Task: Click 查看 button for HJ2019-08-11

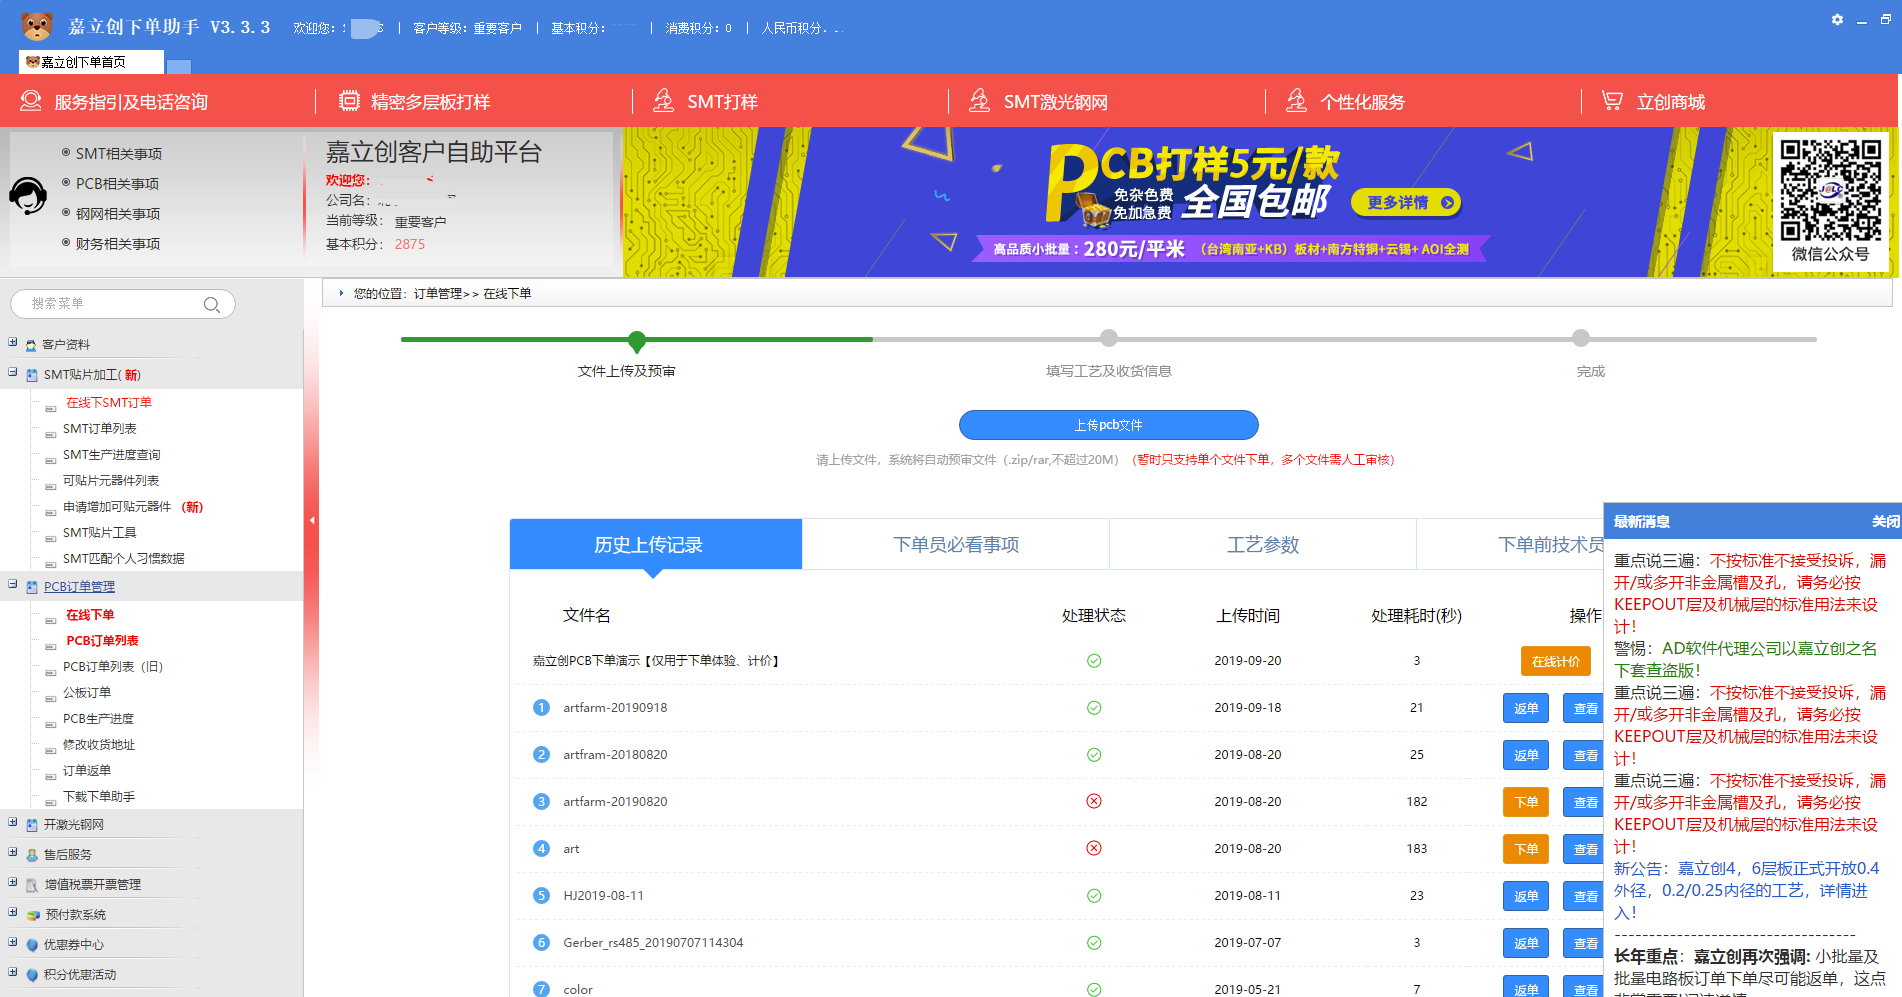Action: pos(1584,896)
